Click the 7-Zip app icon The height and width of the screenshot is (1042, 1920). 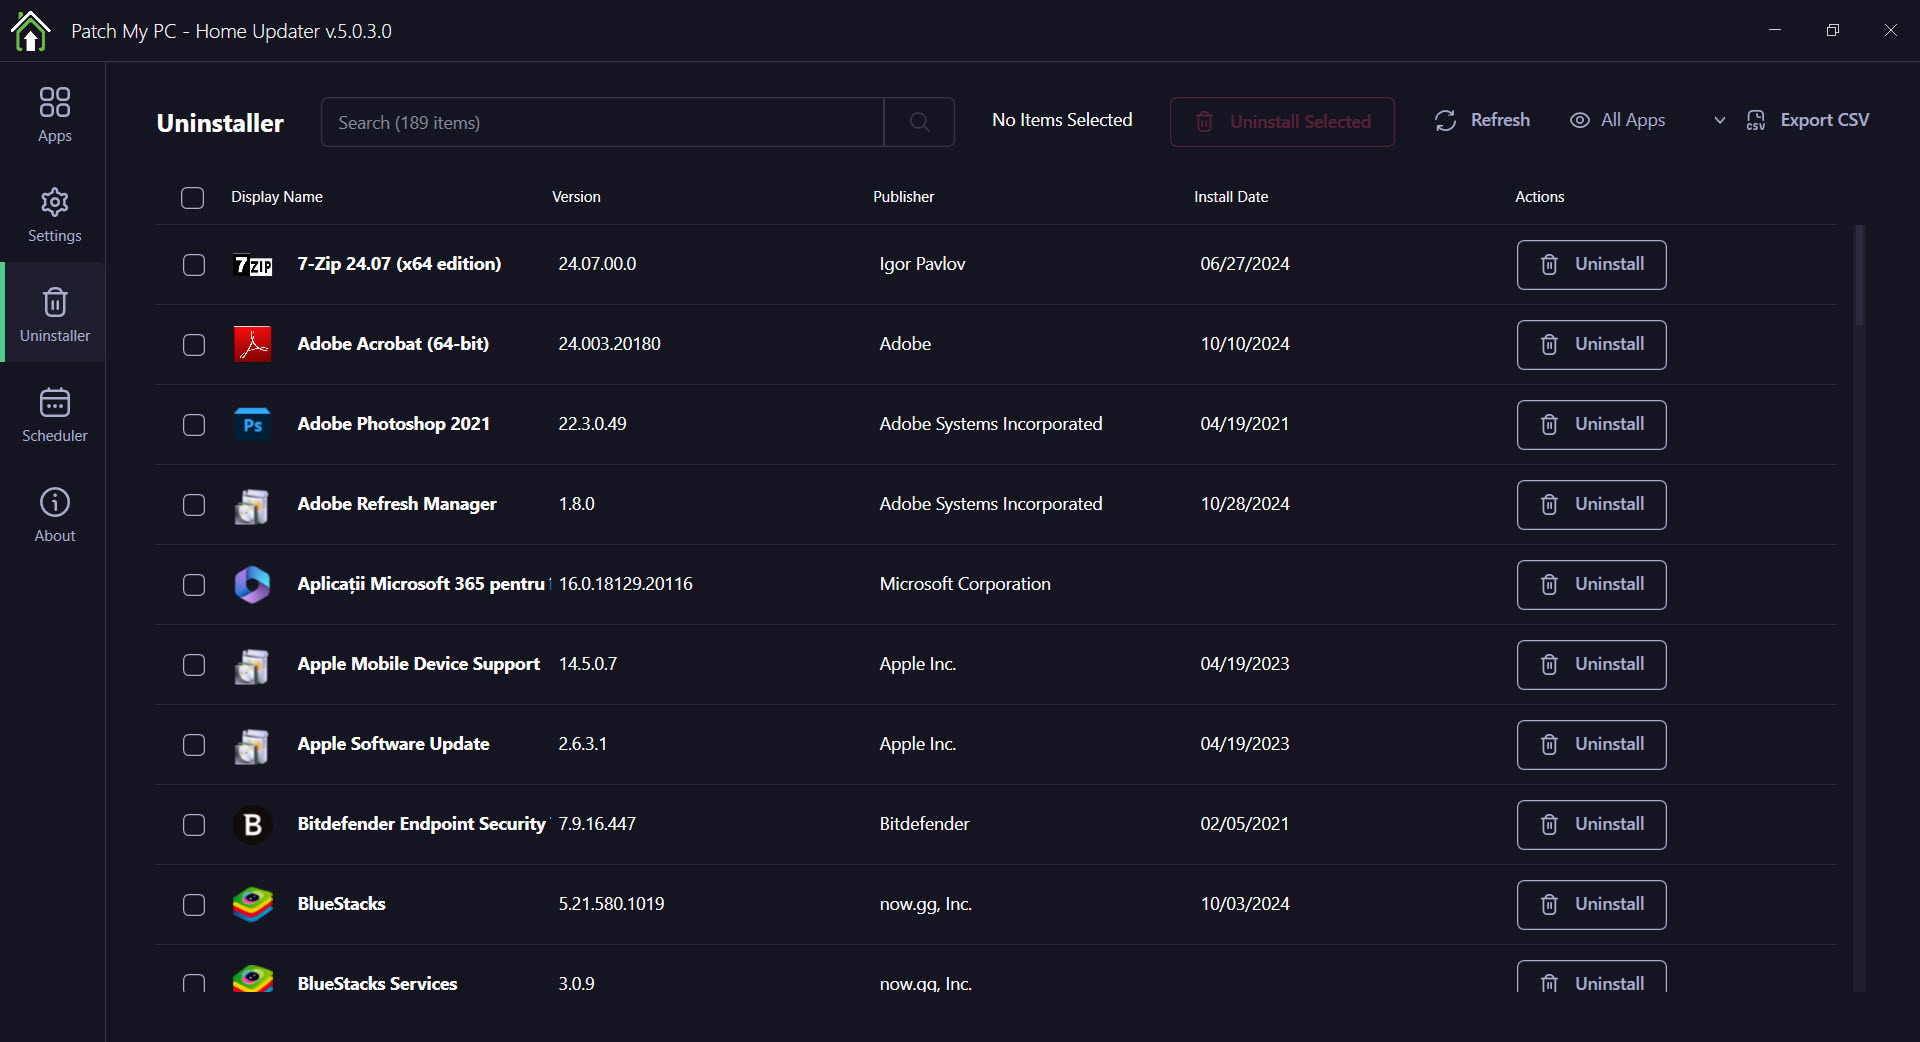tap(253, 265)
